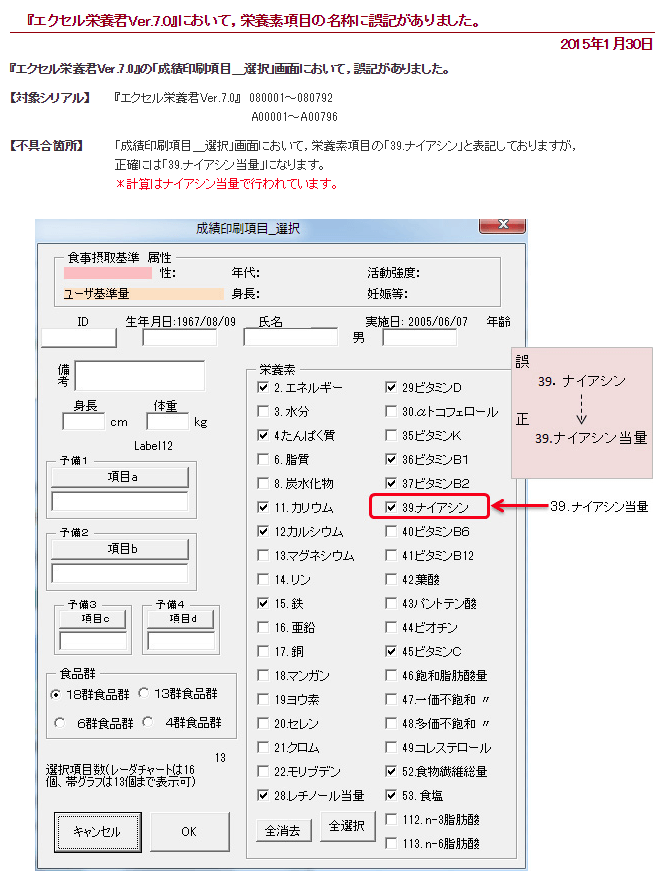Toggle the 2. エネルギー checkbox

tap(262, 387)
